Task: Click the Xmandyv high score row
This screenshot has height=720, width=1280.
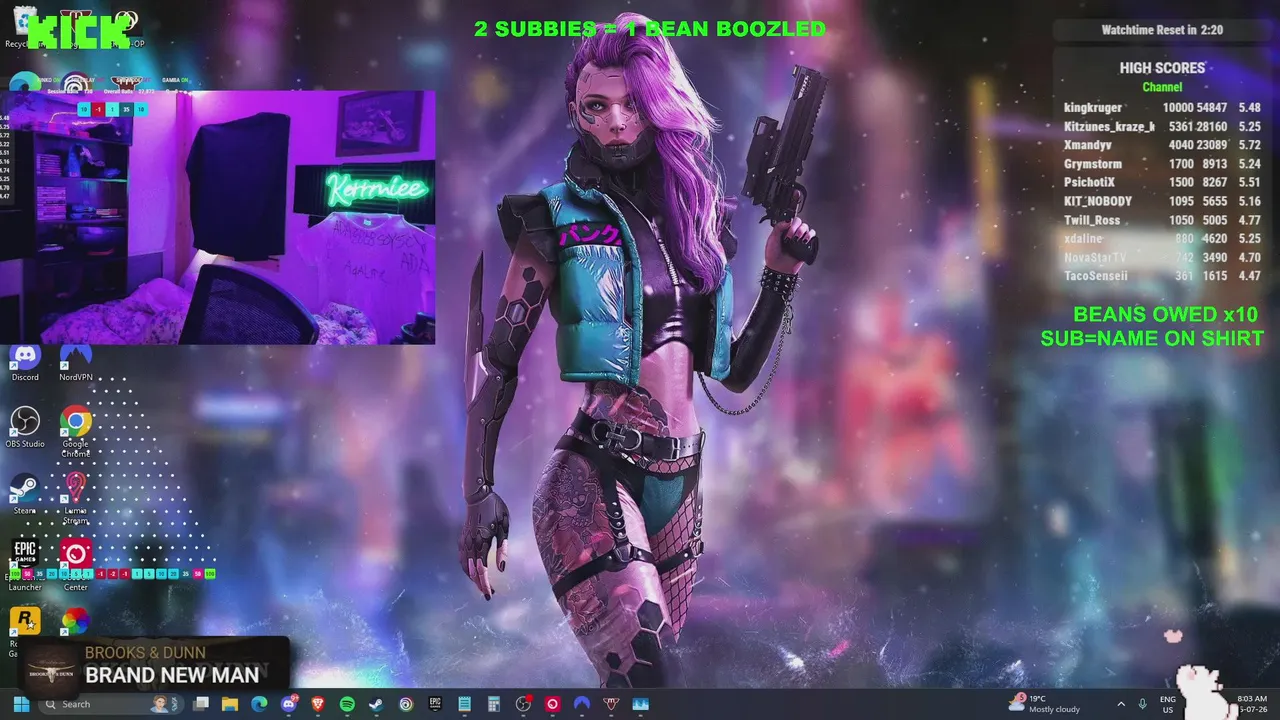Action: click(1162, 145)
